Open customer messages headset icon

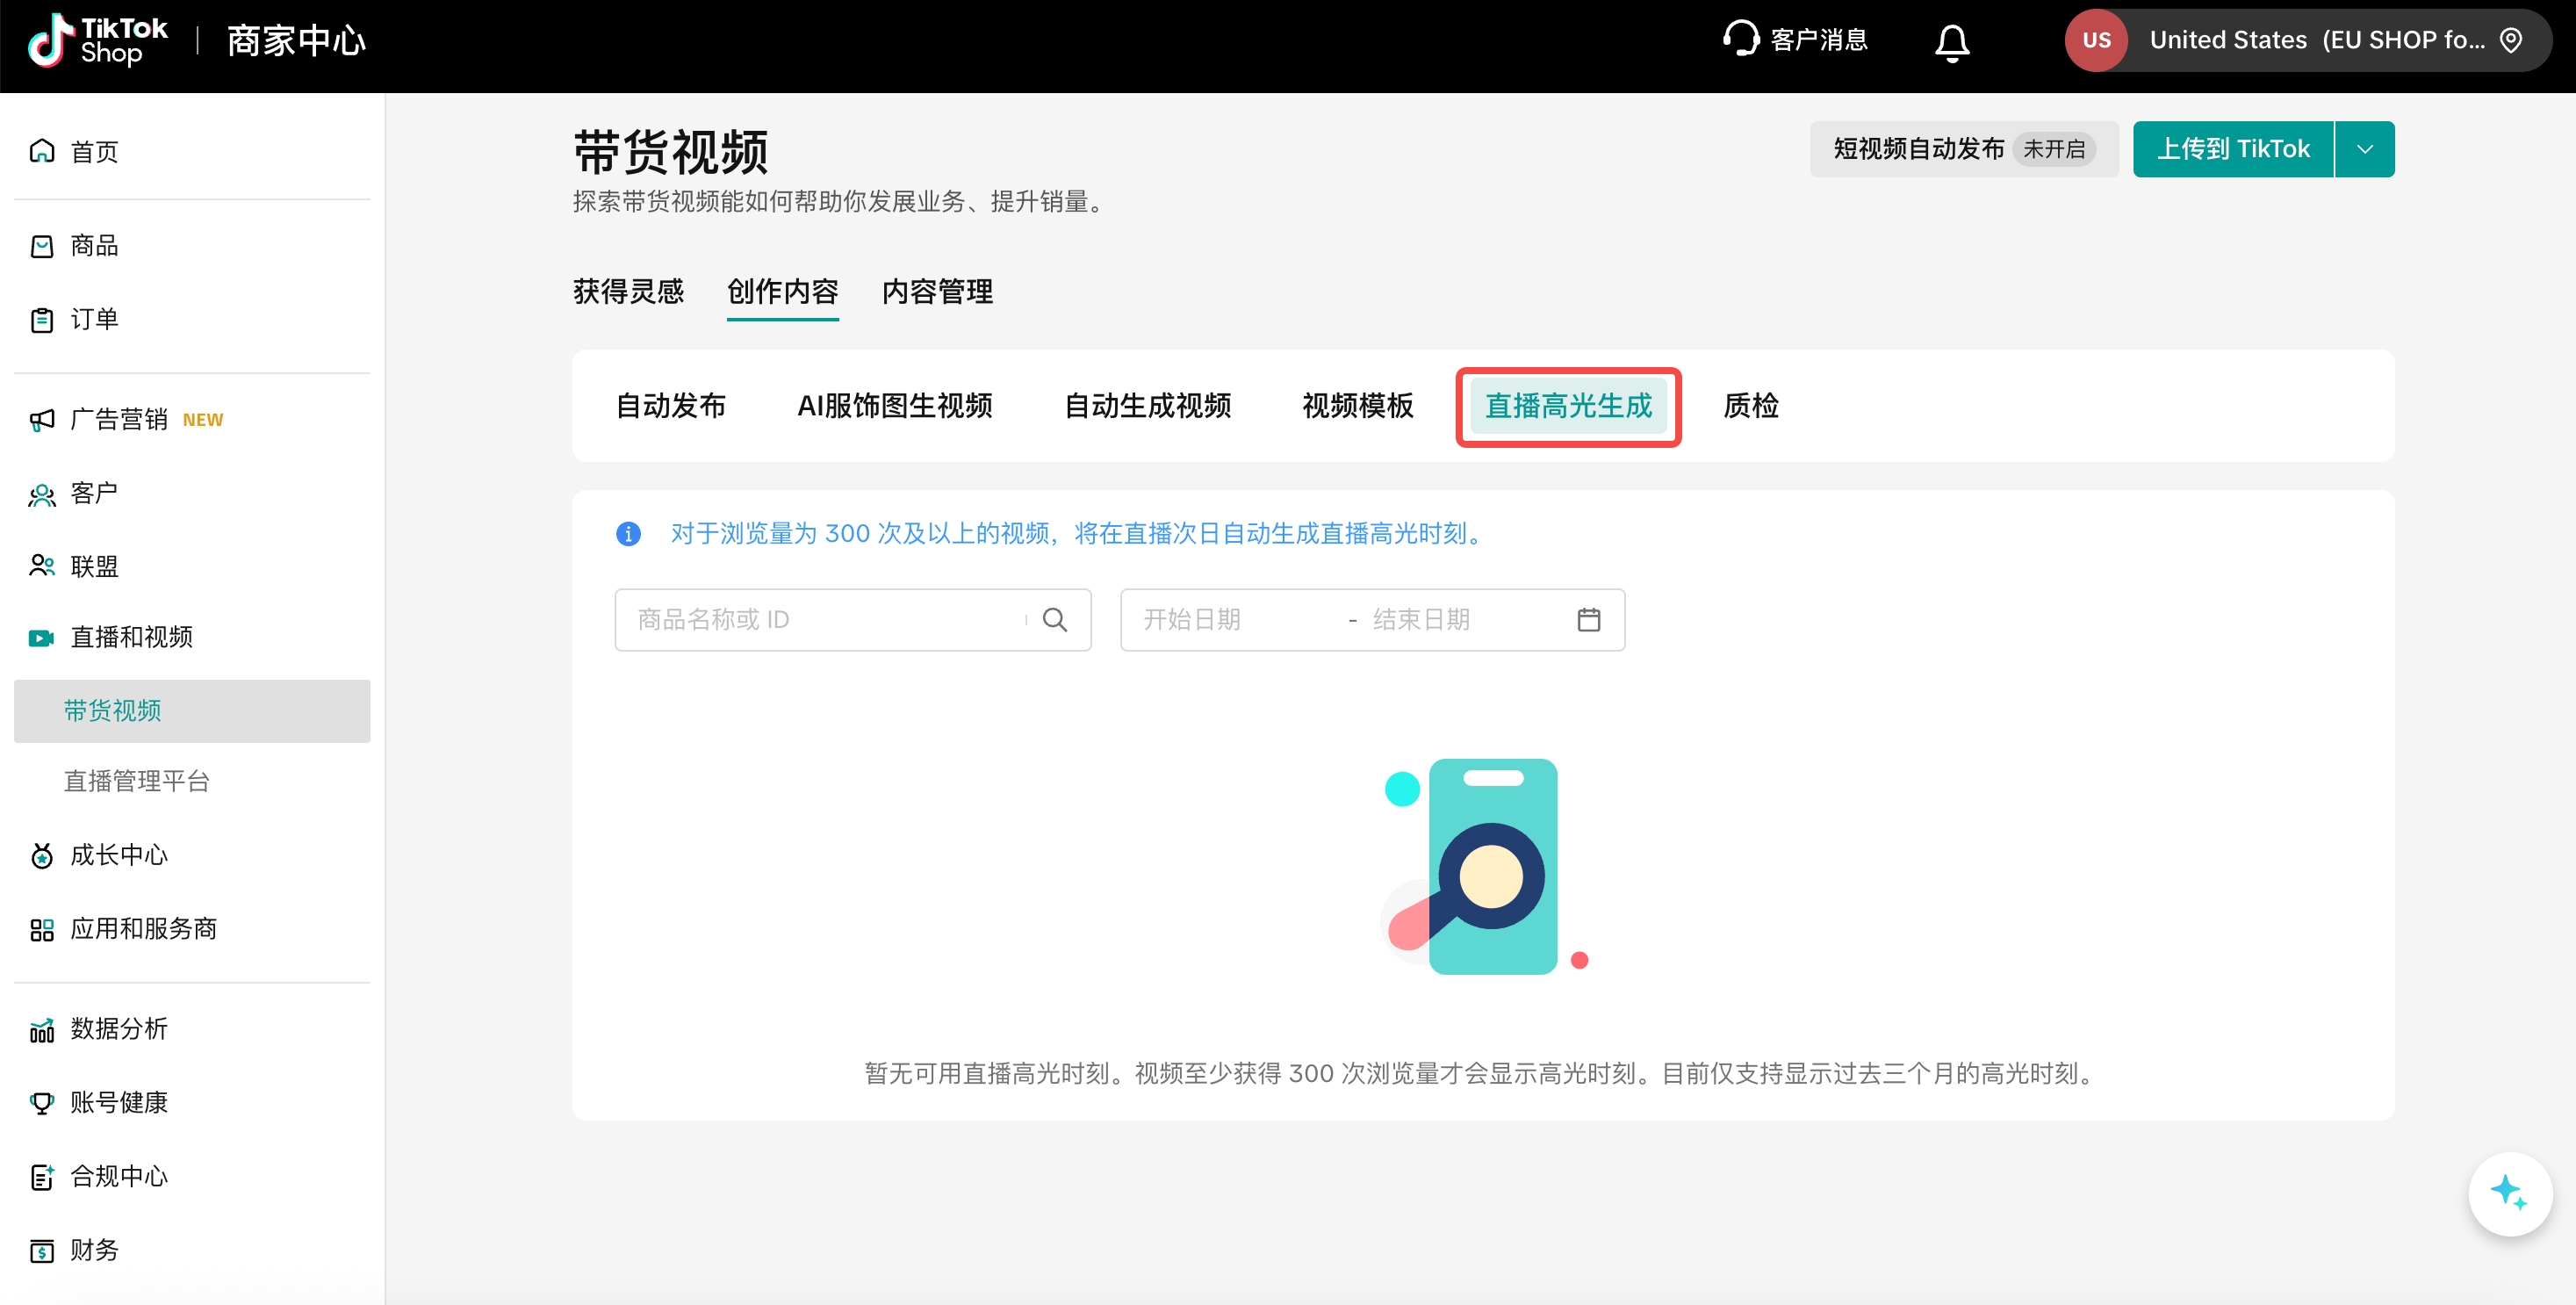(x=1740, y=39)
